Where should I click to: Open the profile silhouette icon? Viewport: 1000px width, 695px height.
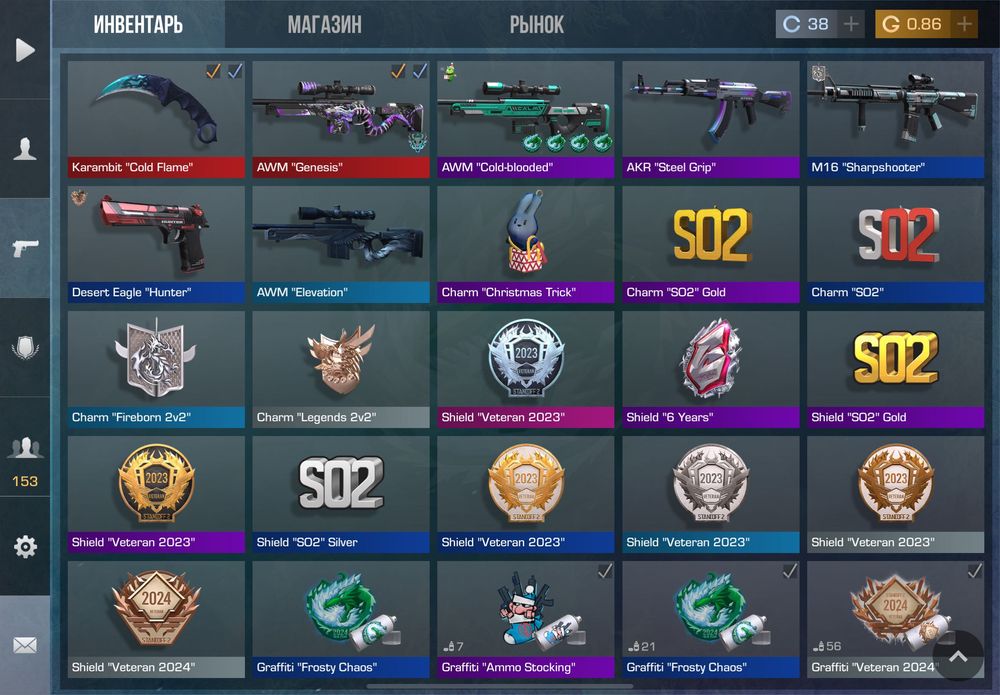25,149
